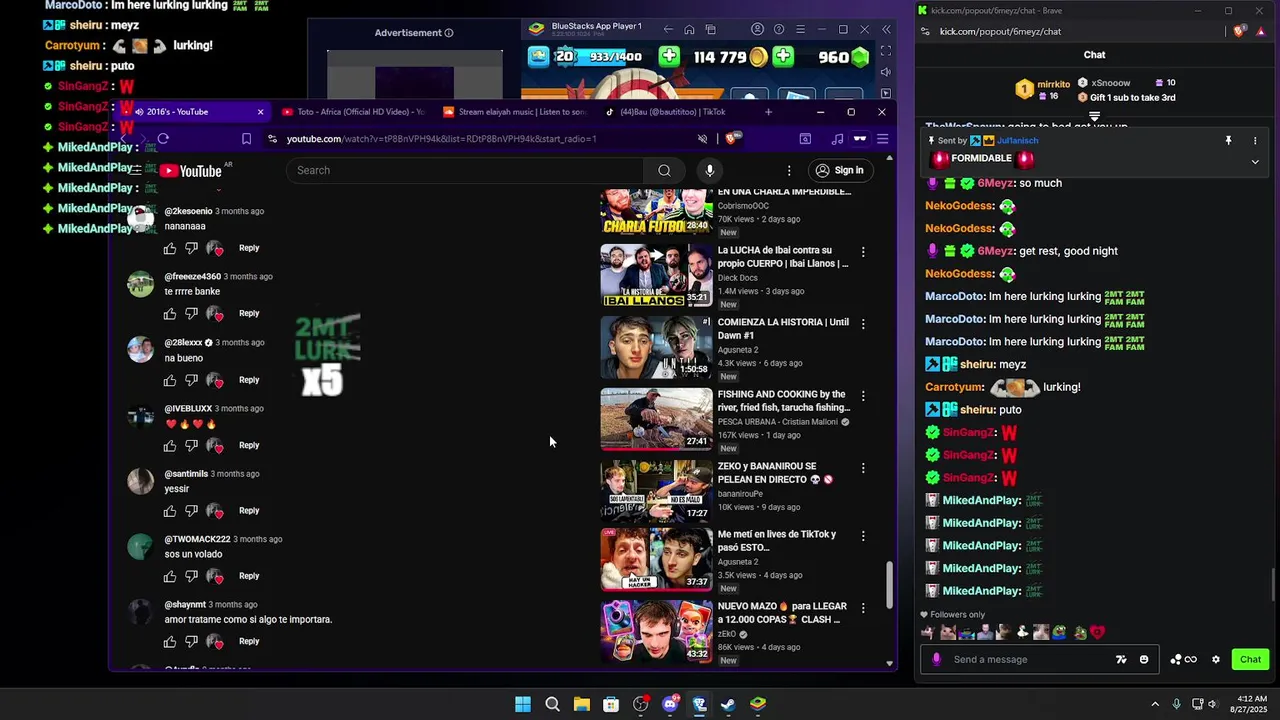The width and height of the screenshot is (1280, 720).
Task: Click BlueStacks home button
Action: 689,29
